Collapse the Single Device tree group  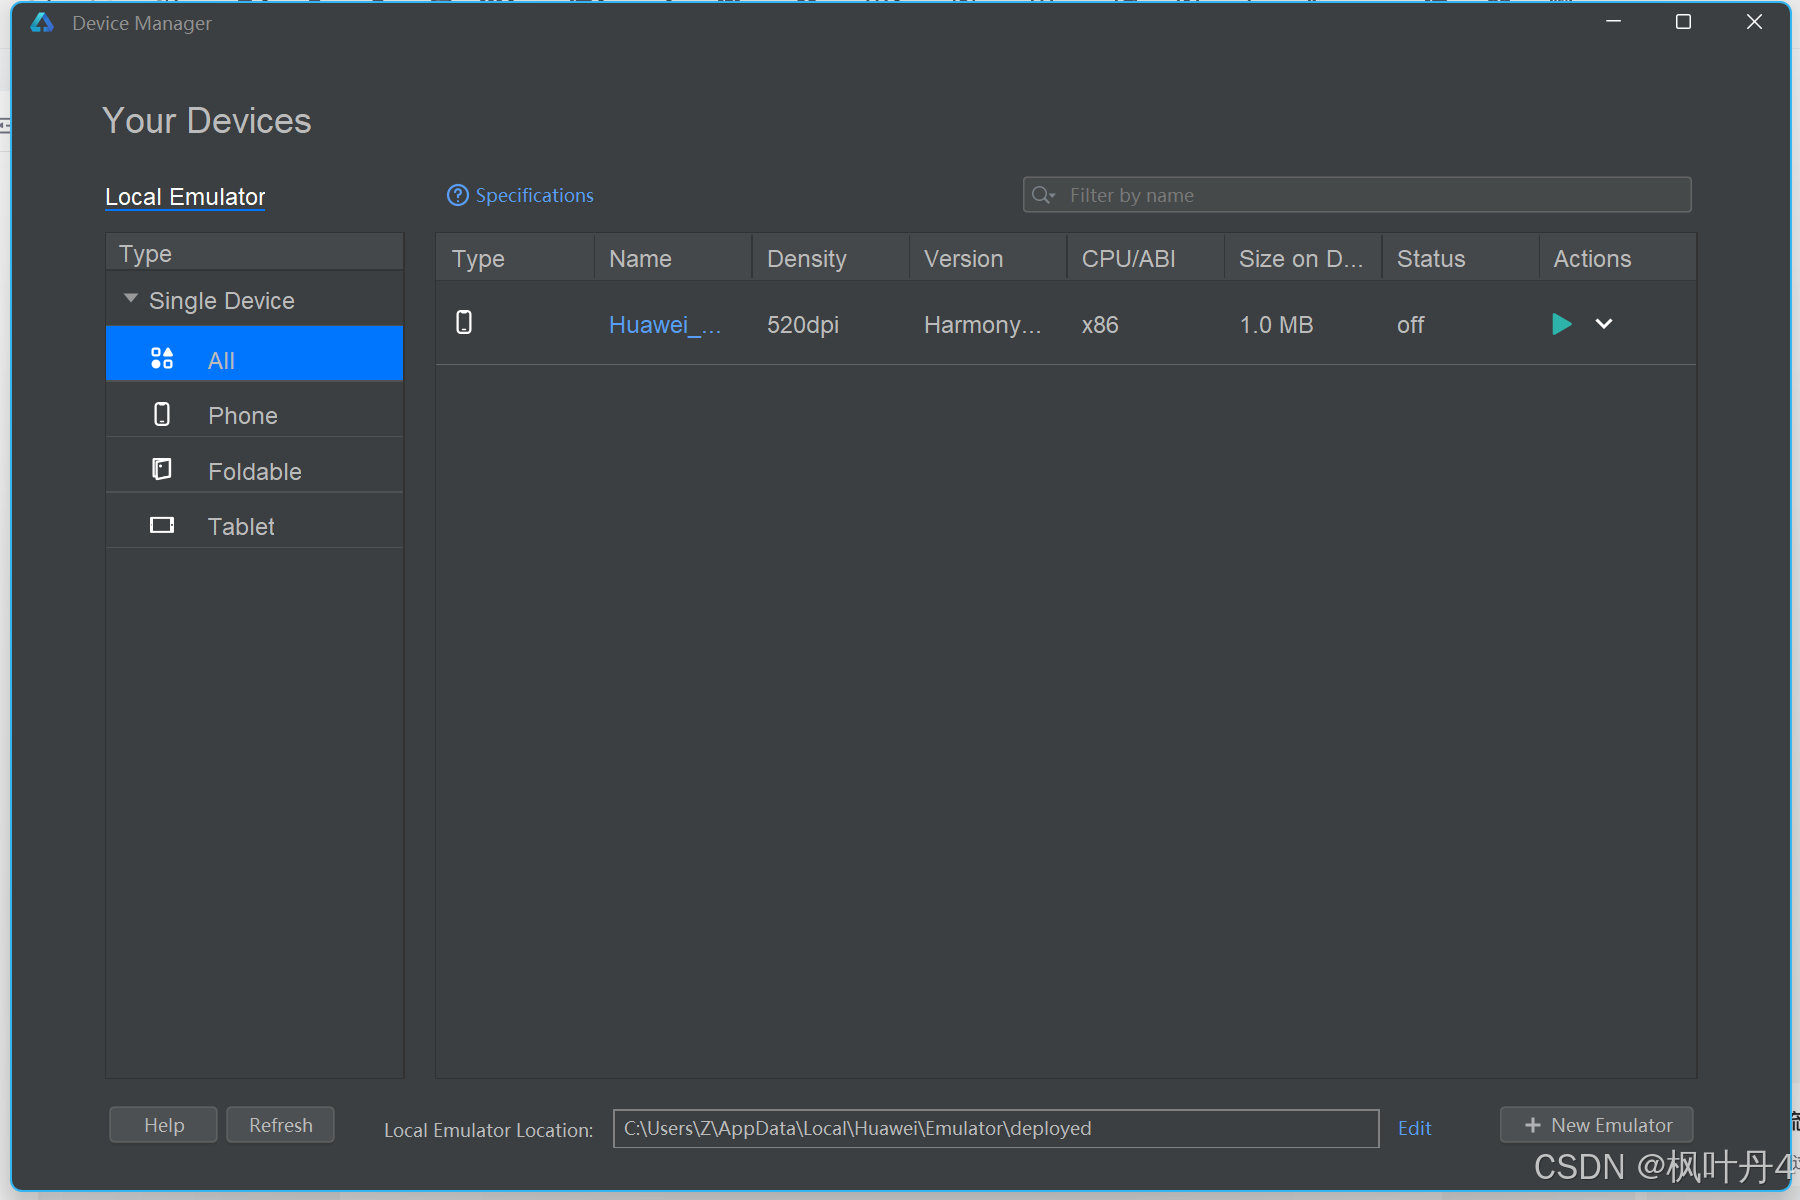(131, 299)
